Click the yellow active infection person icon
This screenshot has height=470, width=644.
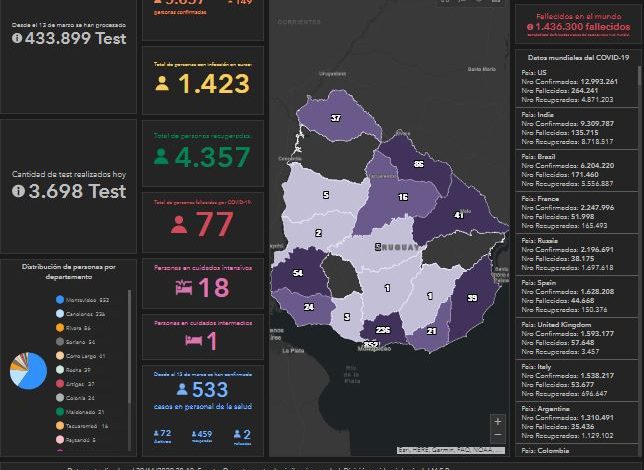[x=162, y=84]
